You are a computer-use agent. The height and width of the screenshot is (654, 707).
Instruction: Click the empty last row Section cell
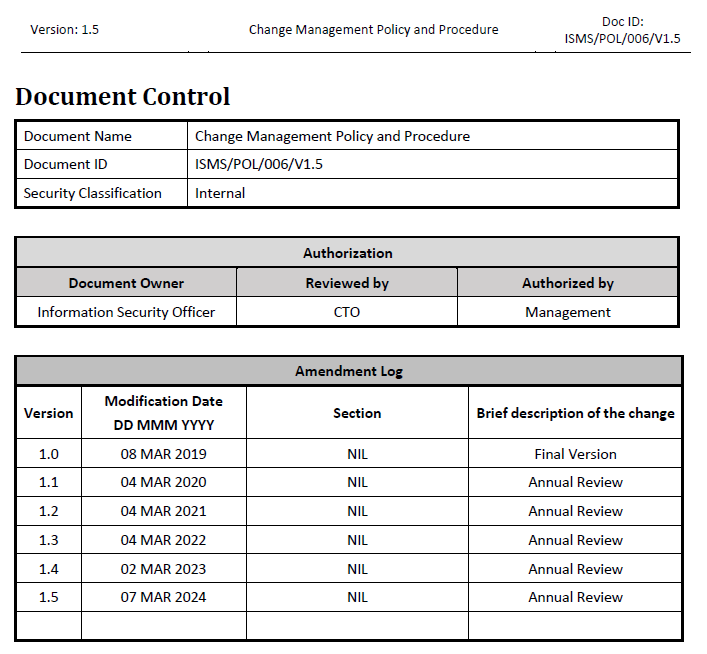(x=357, y=626)
